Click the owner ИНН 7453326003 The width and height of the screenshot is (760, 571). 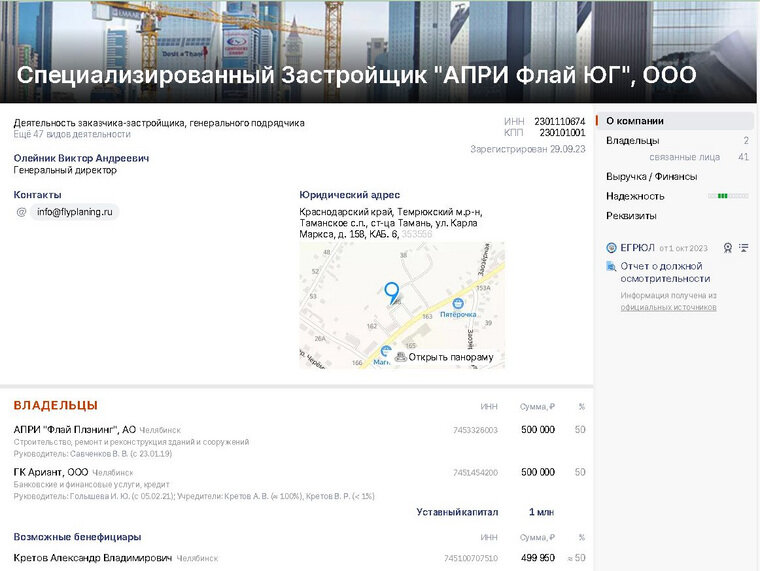click(475, 430)
